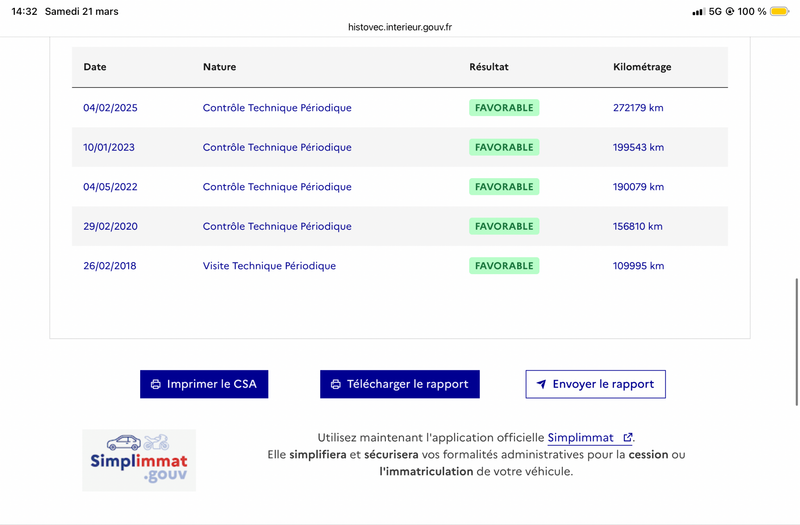Viewport: 800px width, 525px height.
Task: Click the 190079 km mileage entry
Action: point(638,187)
